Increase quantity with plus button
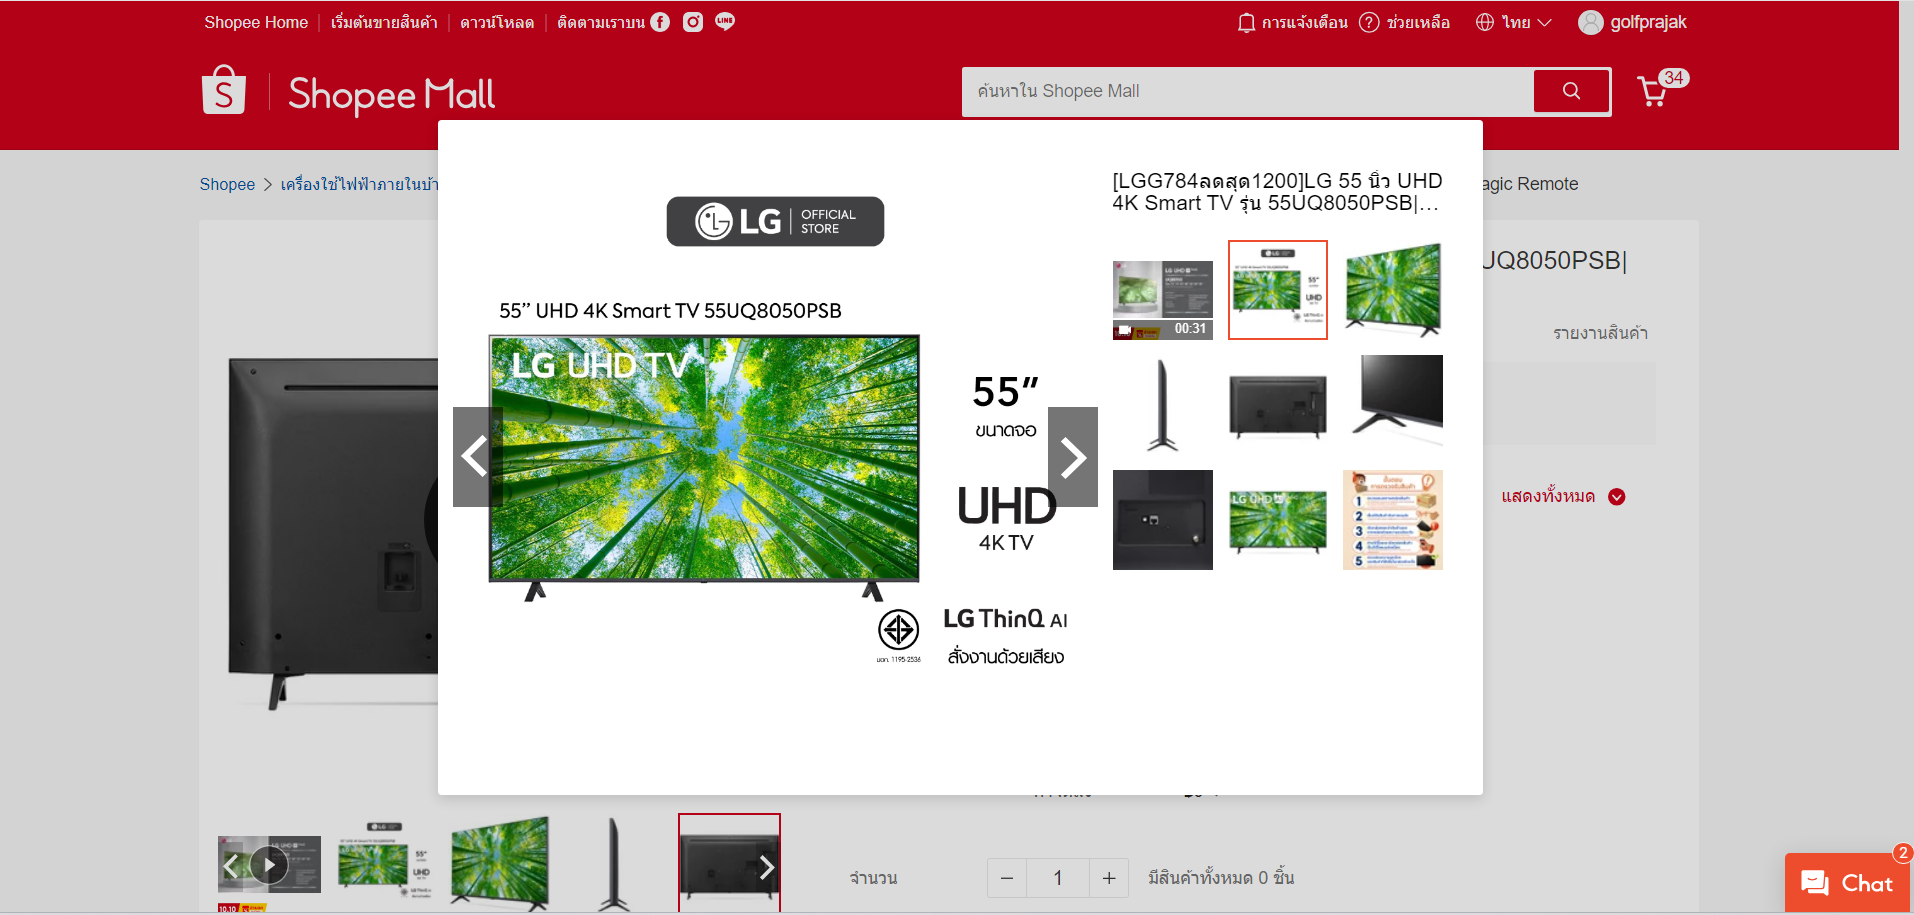Viewport: 1914px width, 915px height. click(x=1109, y=878)
